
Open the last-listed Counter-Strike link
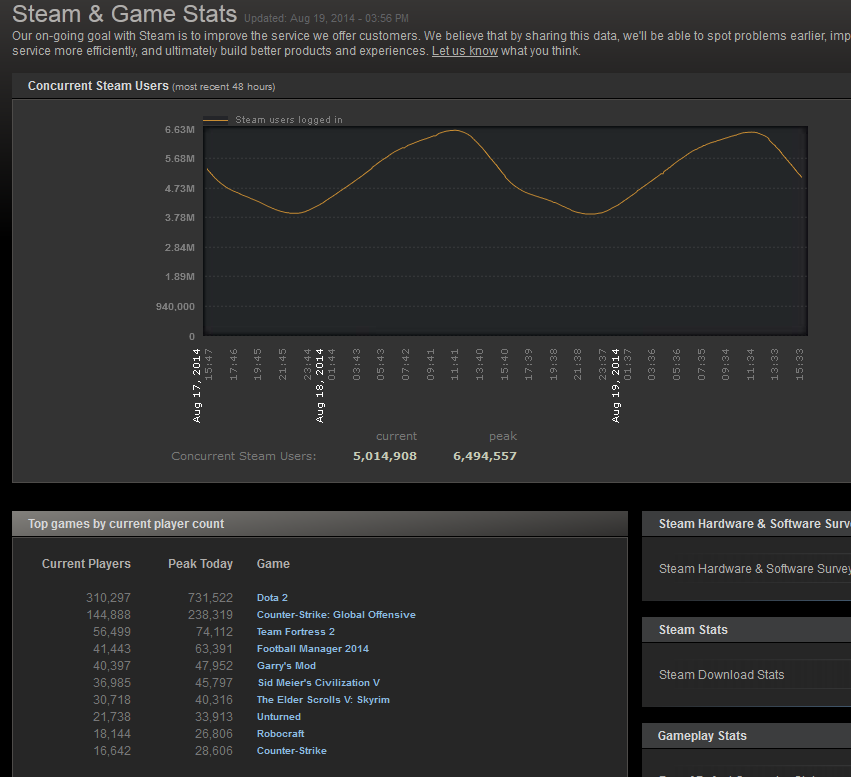(291, 751)
